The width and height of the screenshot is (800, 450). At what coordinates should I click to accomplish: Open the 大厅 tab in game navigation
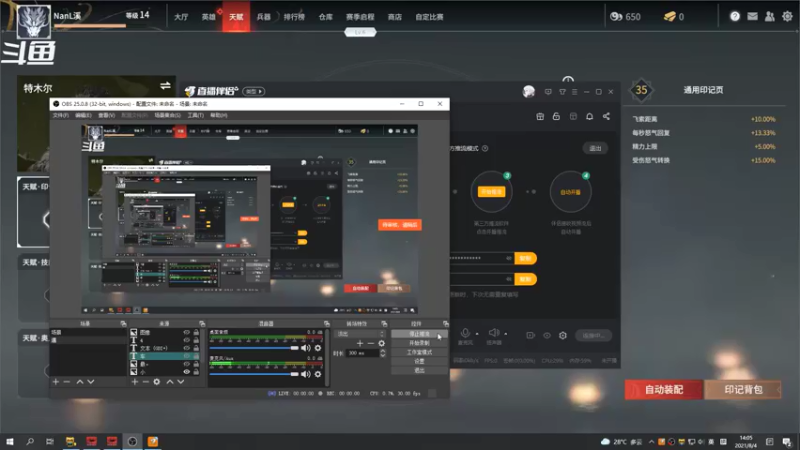[181, 17]
